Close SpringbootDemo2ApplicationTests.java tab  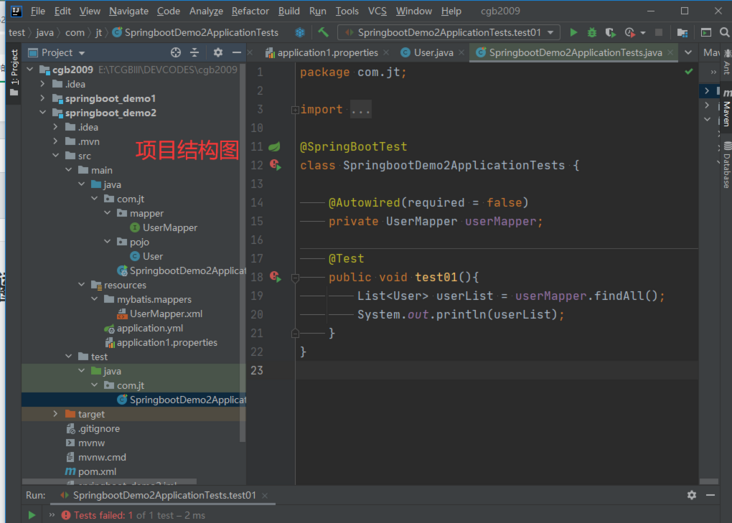671,53
